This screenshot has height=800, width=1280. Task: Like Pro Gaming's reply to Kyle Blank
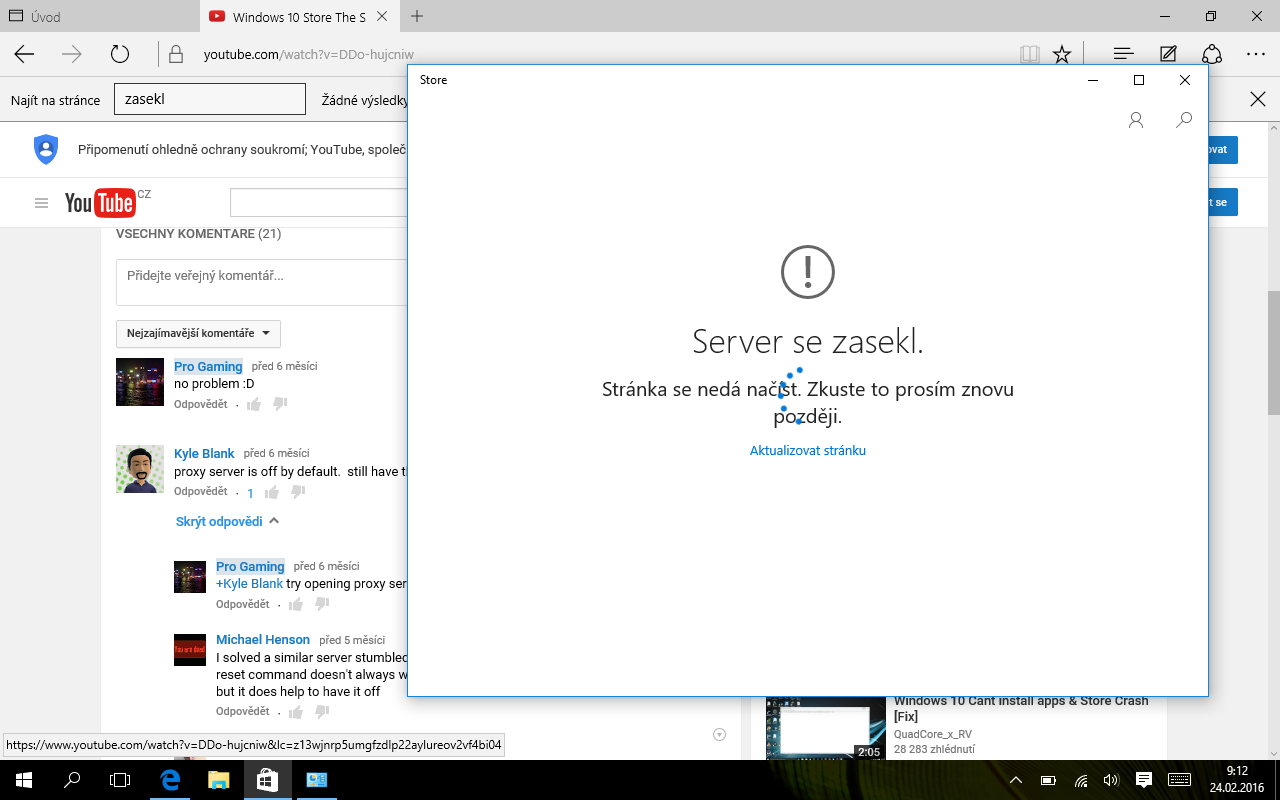pyautogui.click(x=296, y=604)
